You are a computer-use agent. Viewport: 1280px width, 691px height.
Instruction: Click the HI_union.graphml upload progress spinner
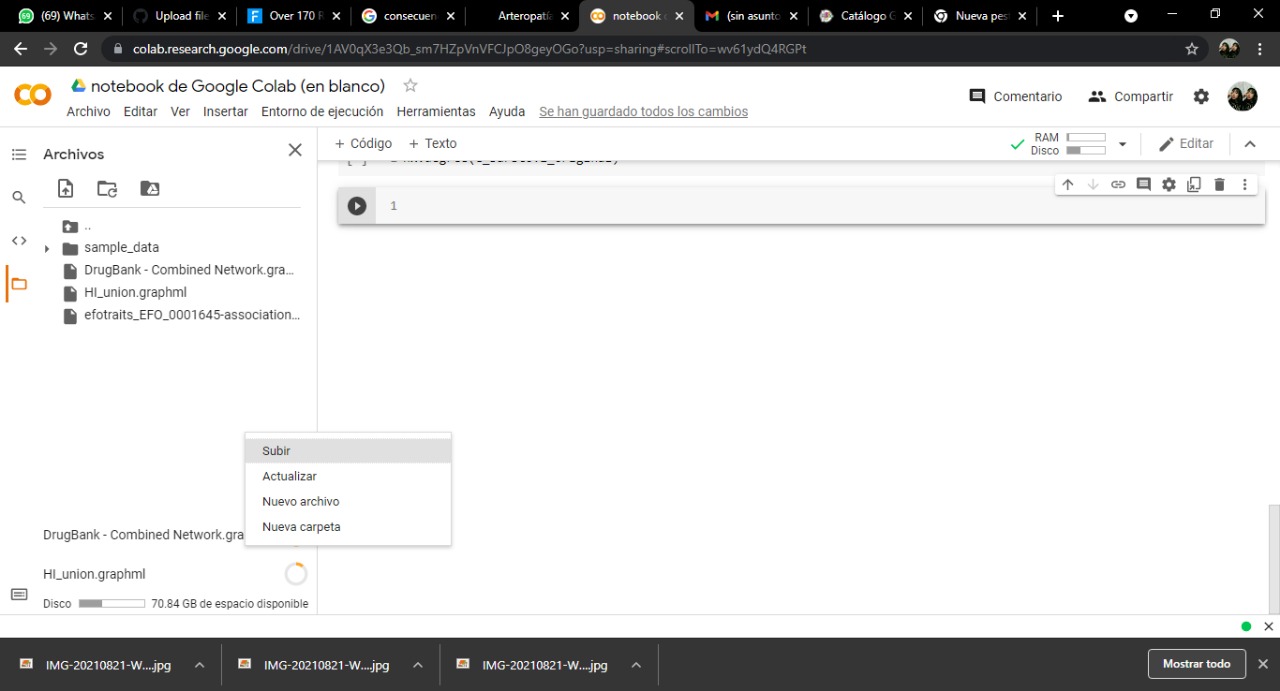click(x=296, y=574)
